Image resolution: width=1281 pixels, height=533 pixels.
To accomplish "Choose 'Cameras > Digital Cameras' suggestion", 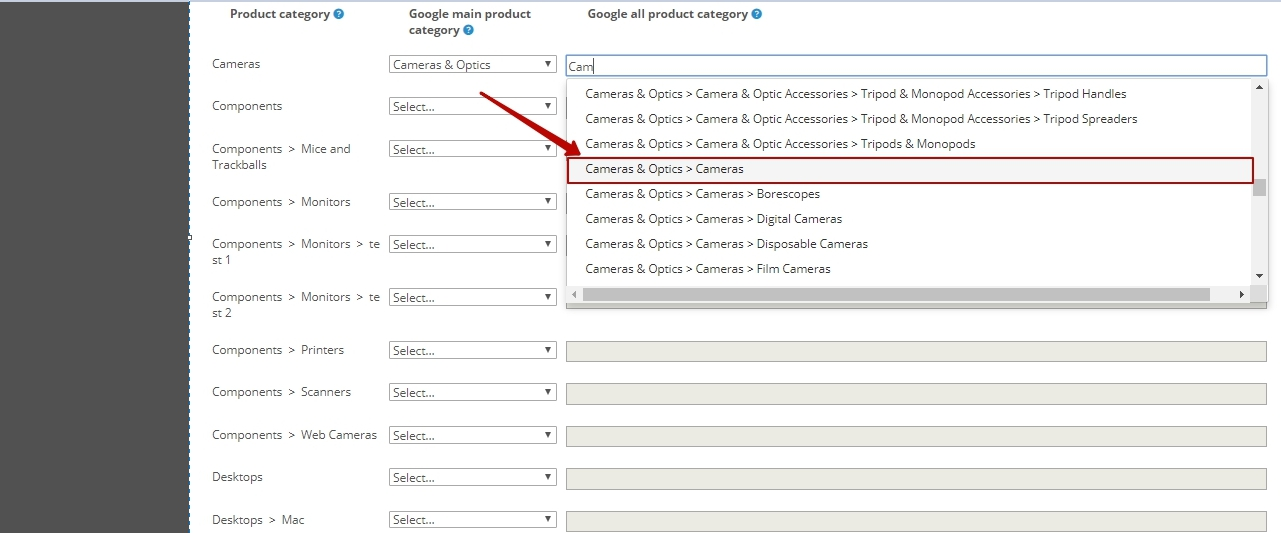I will (713, 219).
